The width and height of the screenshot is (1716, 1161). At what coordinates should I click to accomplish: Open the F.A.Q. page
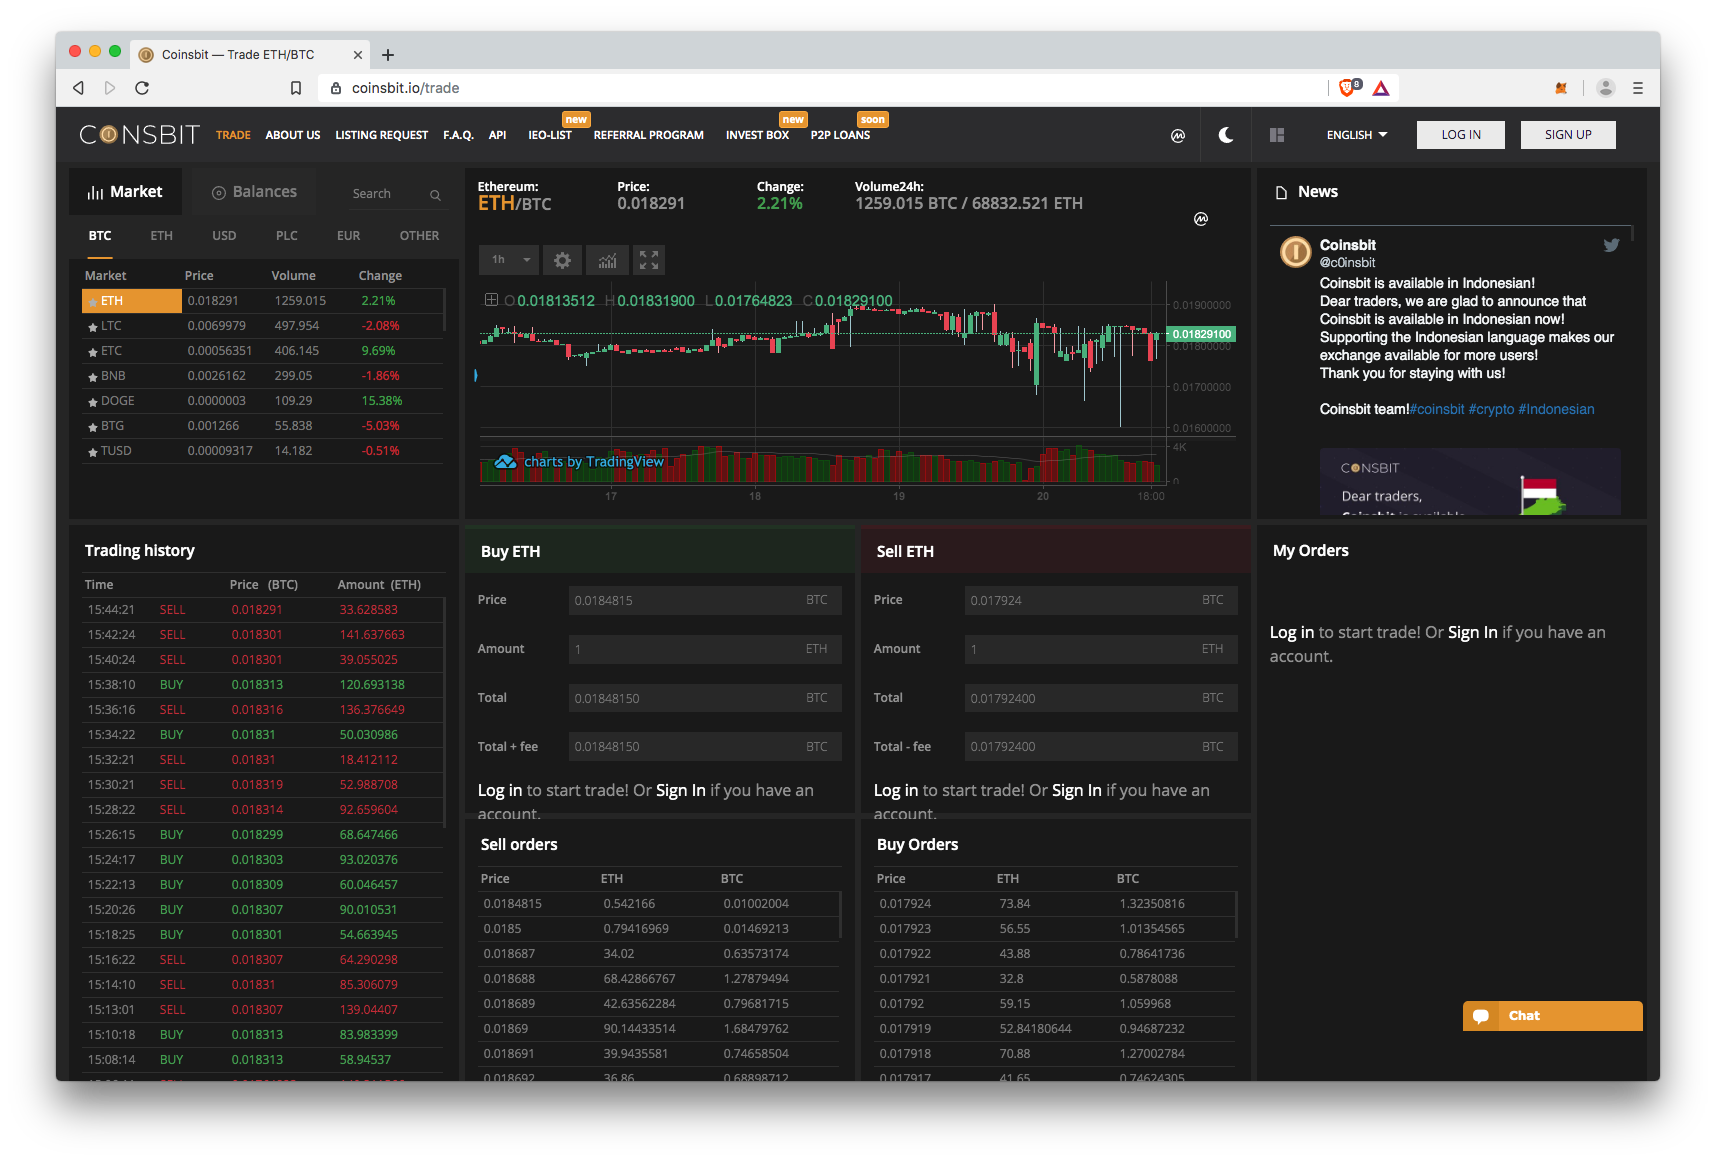pyautogui.click(x=459, y=135)
